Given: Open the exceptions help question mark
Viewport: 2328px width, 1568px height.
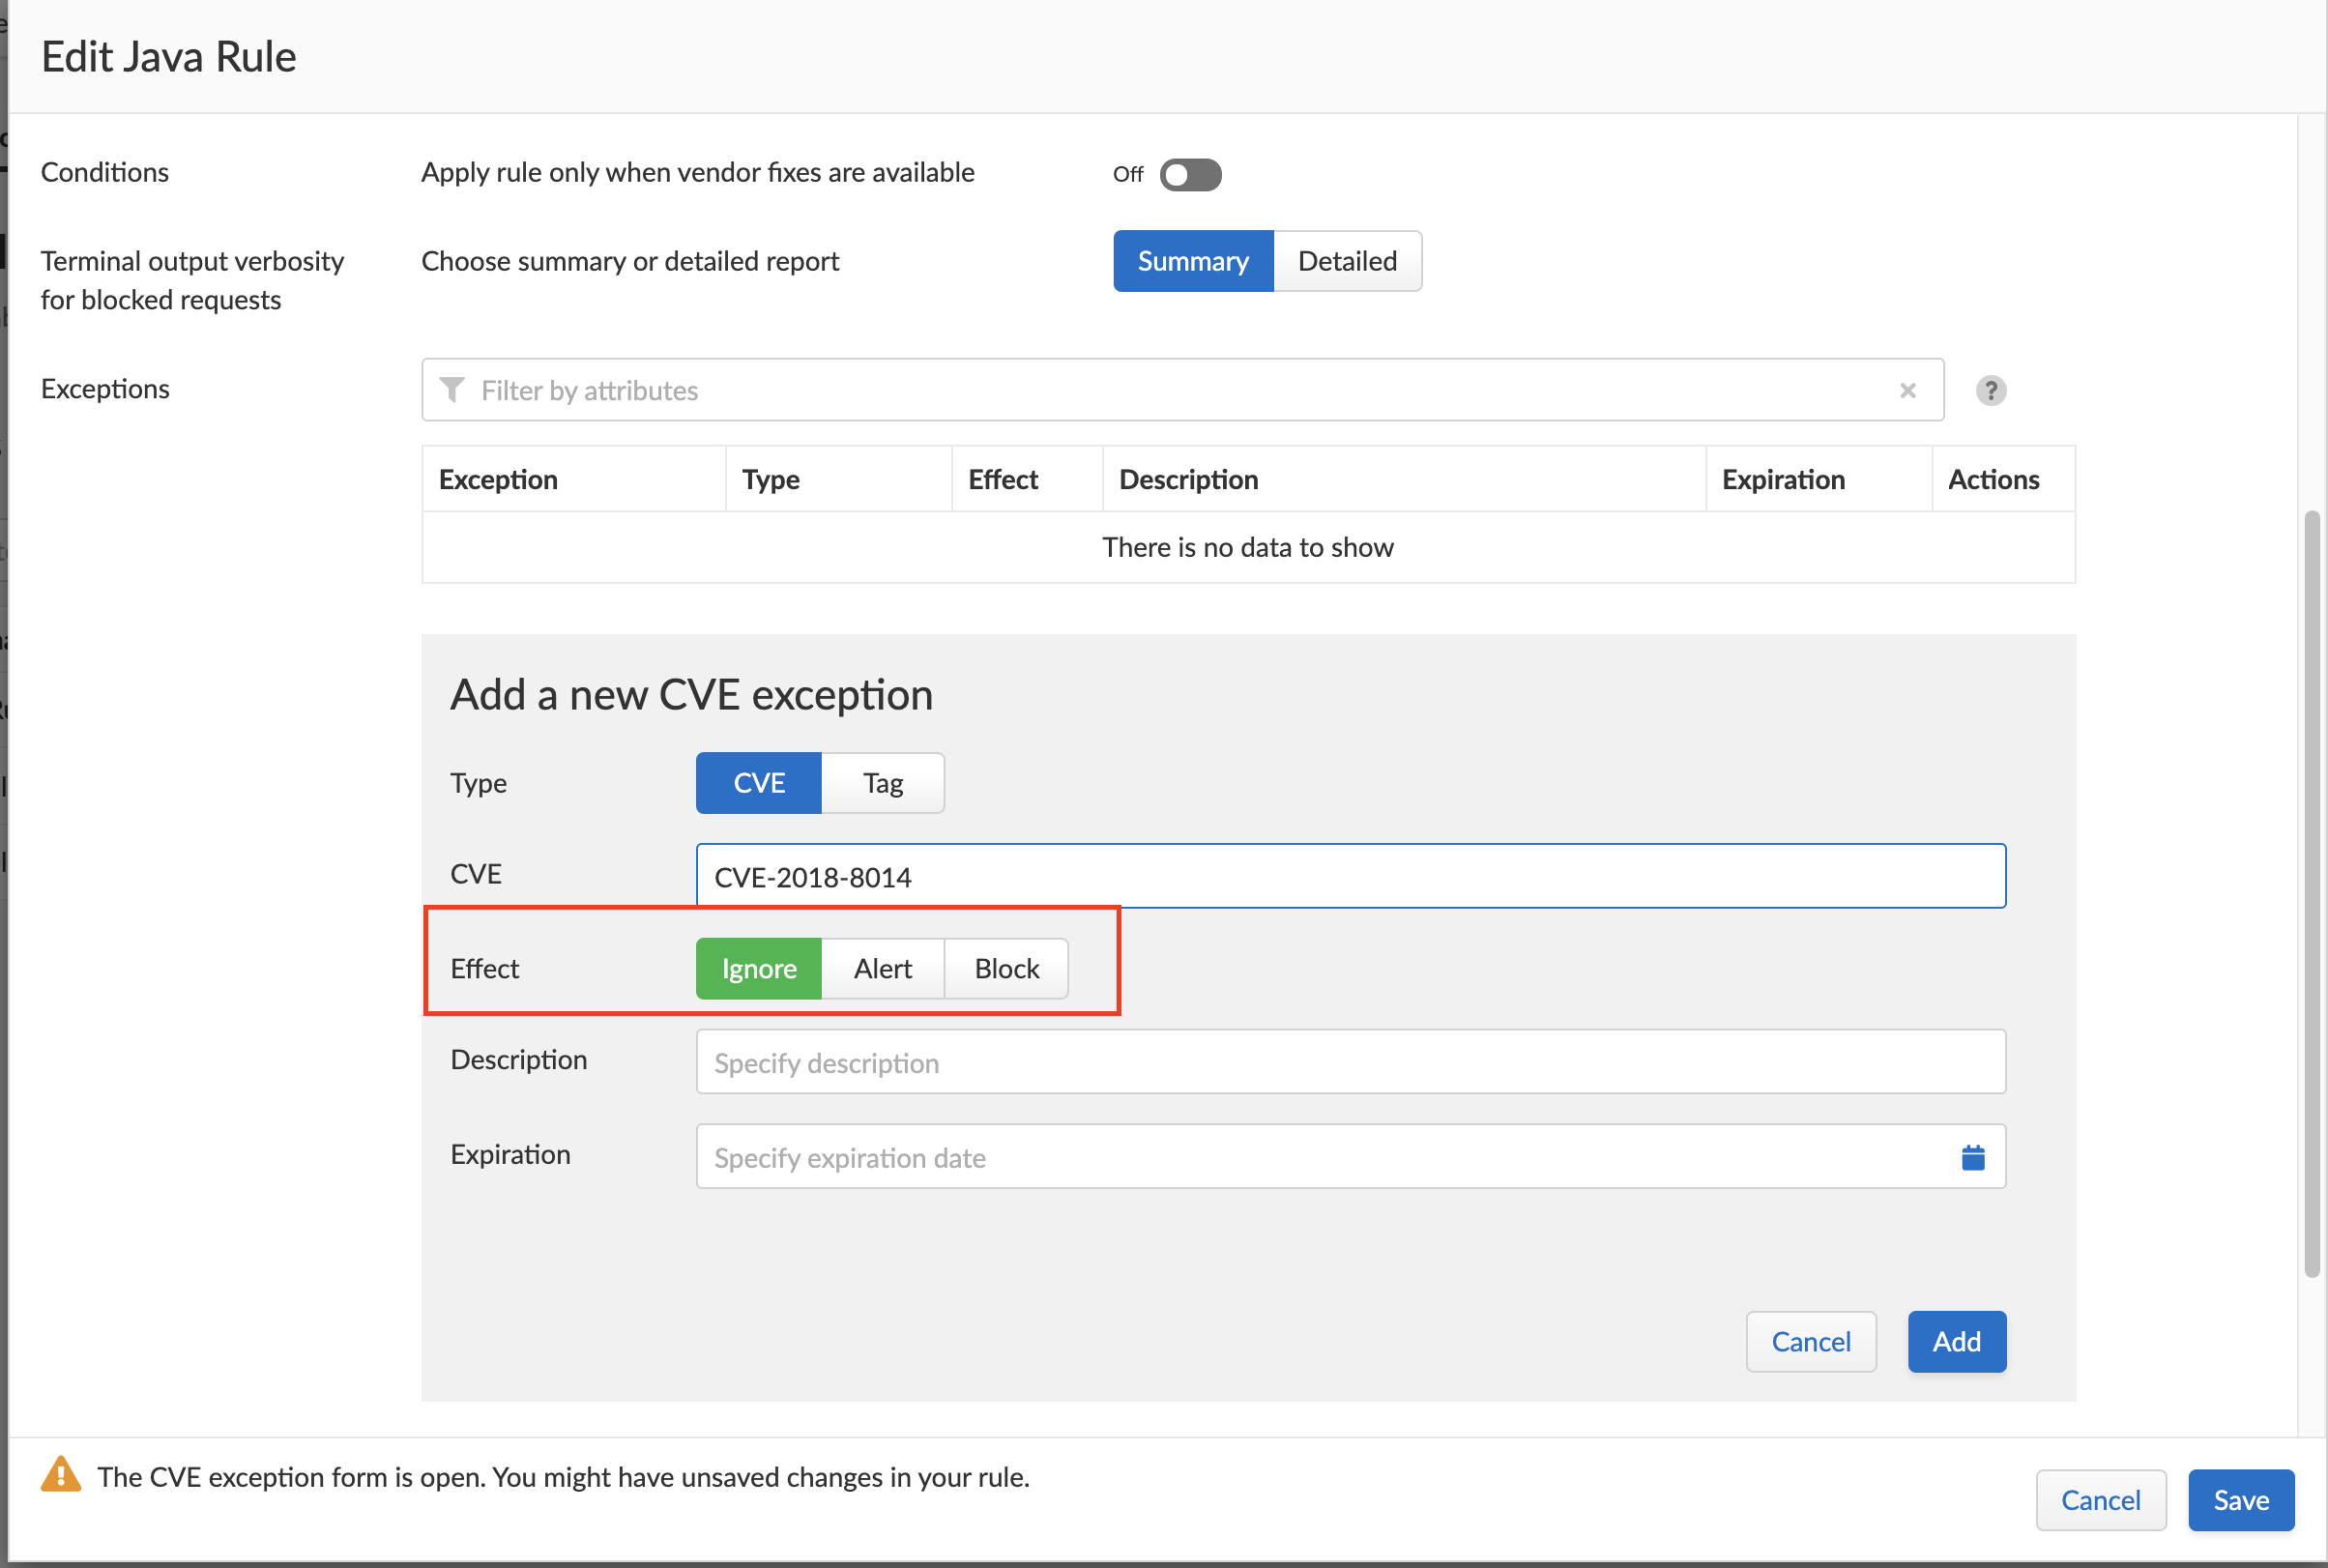Looking at the screenshot, I should click(x=1990, y=390).
